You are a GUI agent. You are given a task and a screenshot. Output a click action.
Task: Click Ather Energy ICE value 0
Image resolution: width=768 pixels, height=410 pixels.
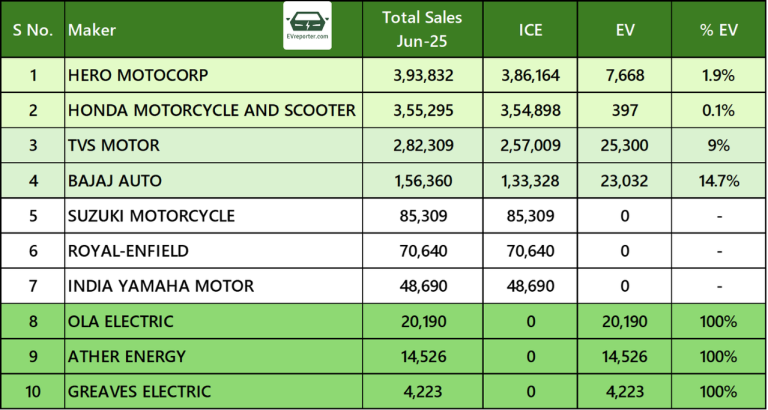531,357
